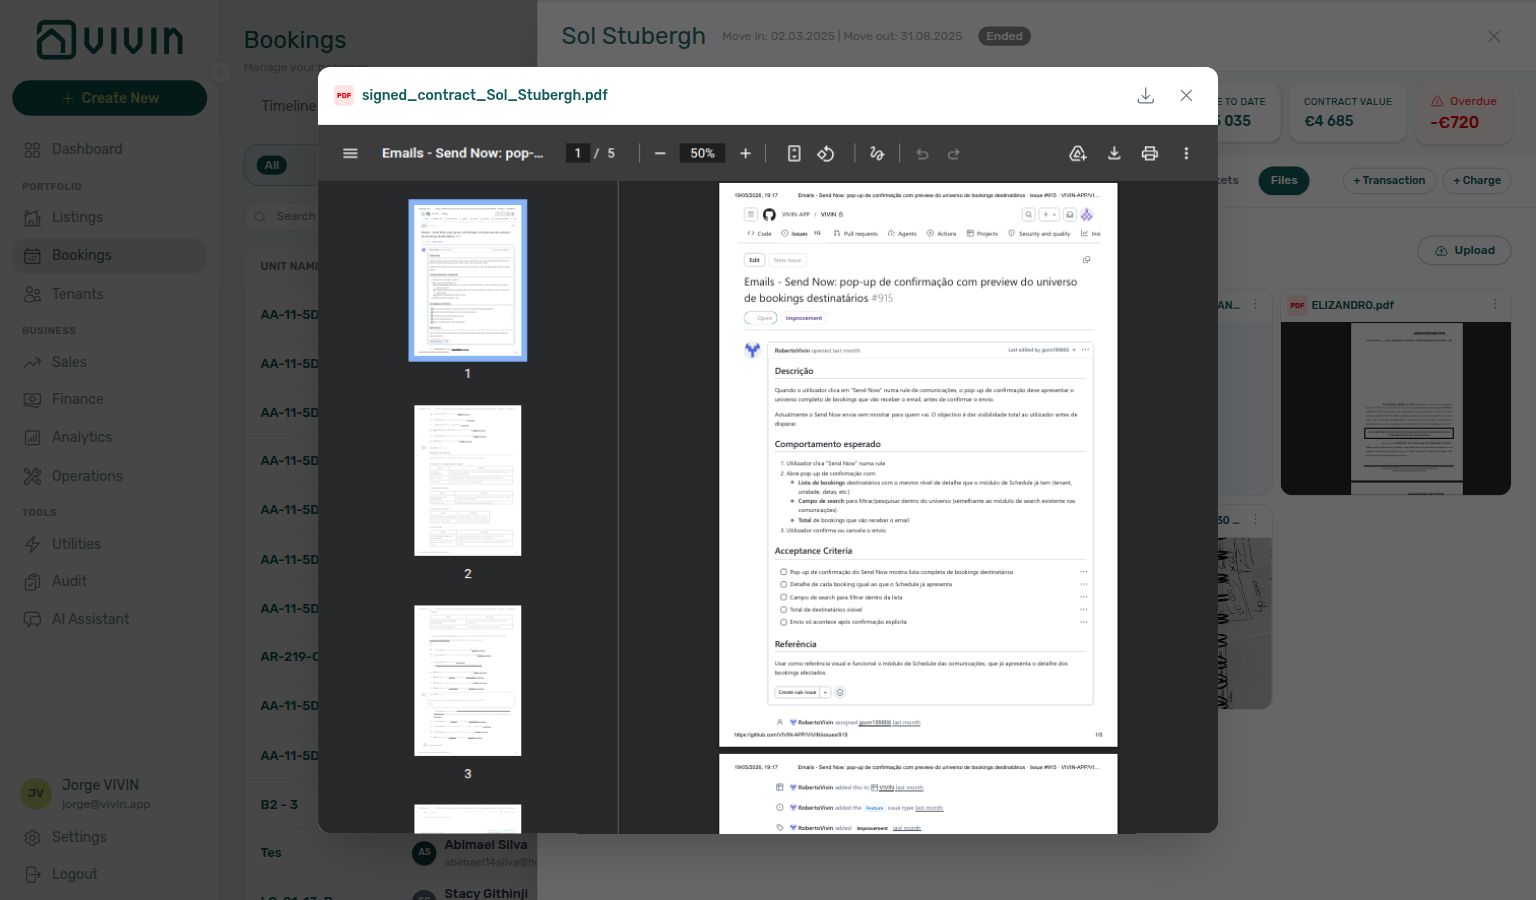Screen dimensions: 1536x900
Task: Select the PDF draw annotation tool
Action: click(877, 153)
